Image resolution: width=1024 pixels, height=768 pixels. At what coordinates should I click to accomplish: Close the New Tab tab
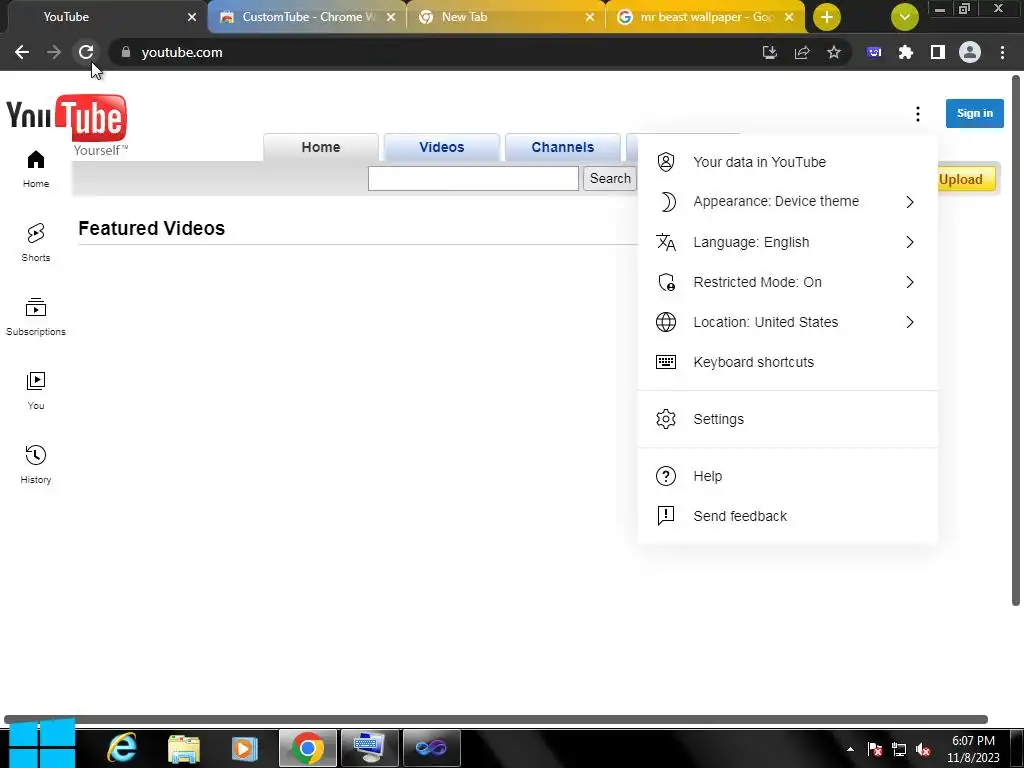click(x=590, y=18)
